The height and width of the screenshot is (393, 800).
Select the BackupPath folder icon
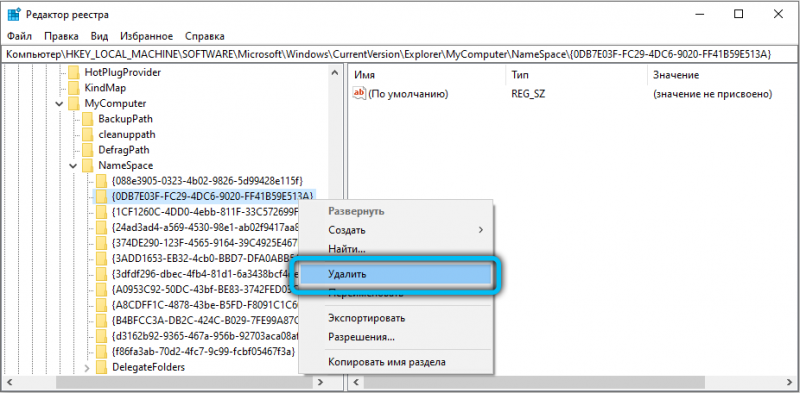click(x=88, y=119)
